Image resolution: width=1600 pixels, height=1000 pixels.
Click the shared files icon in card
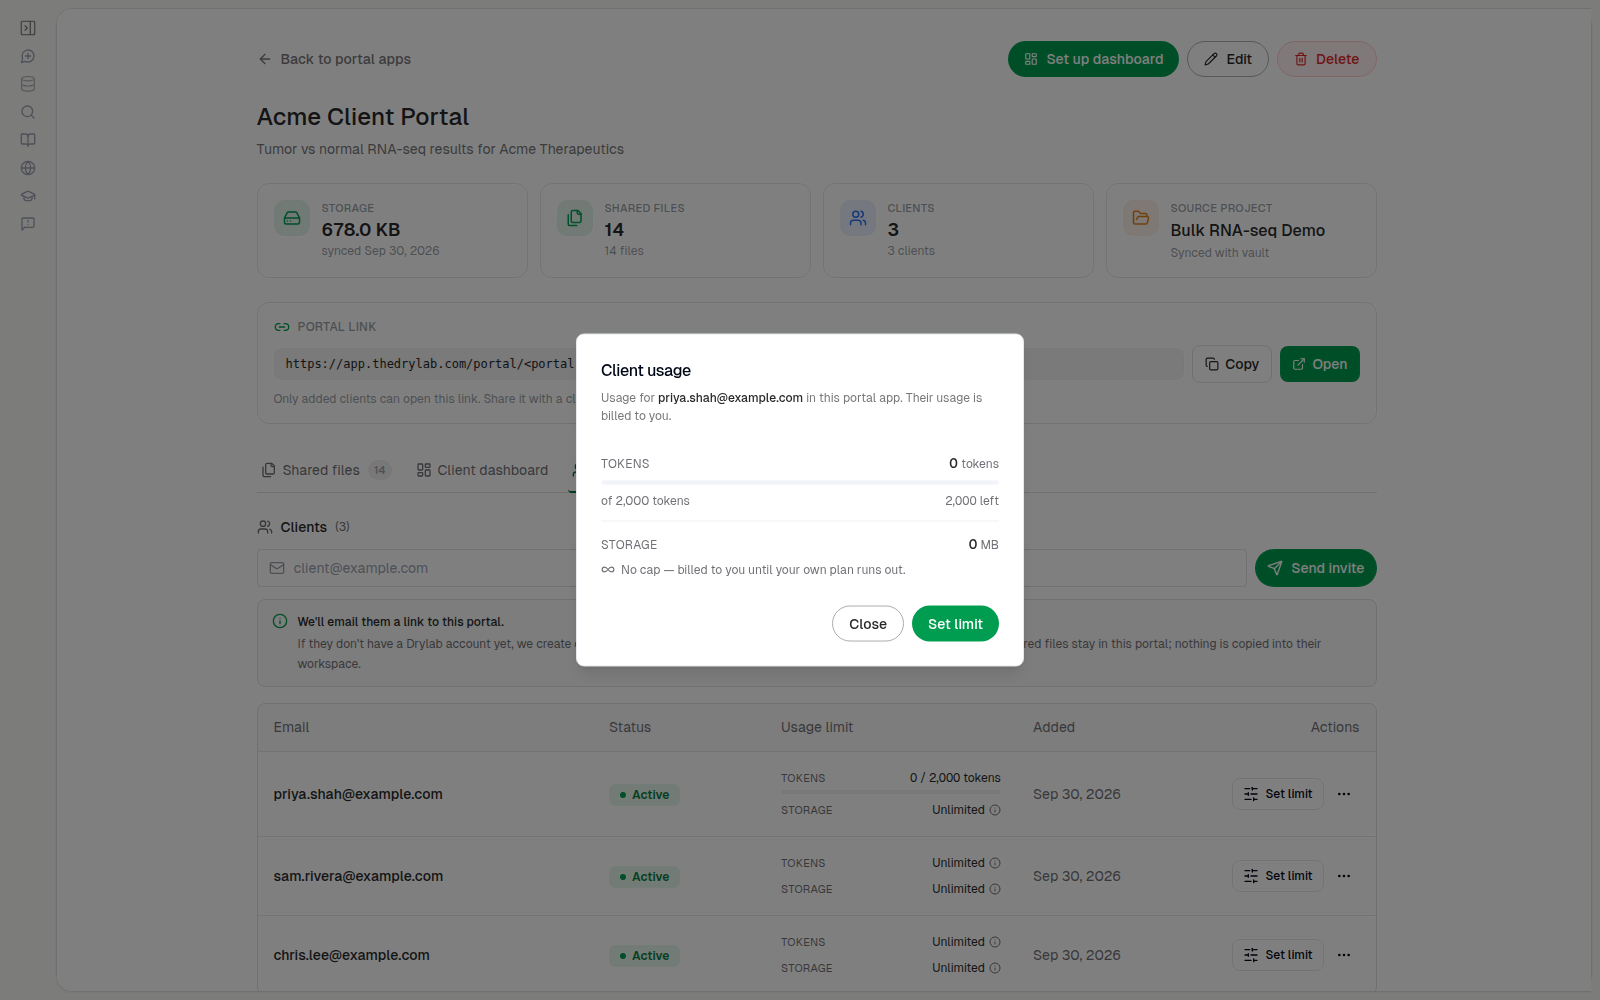575,218
